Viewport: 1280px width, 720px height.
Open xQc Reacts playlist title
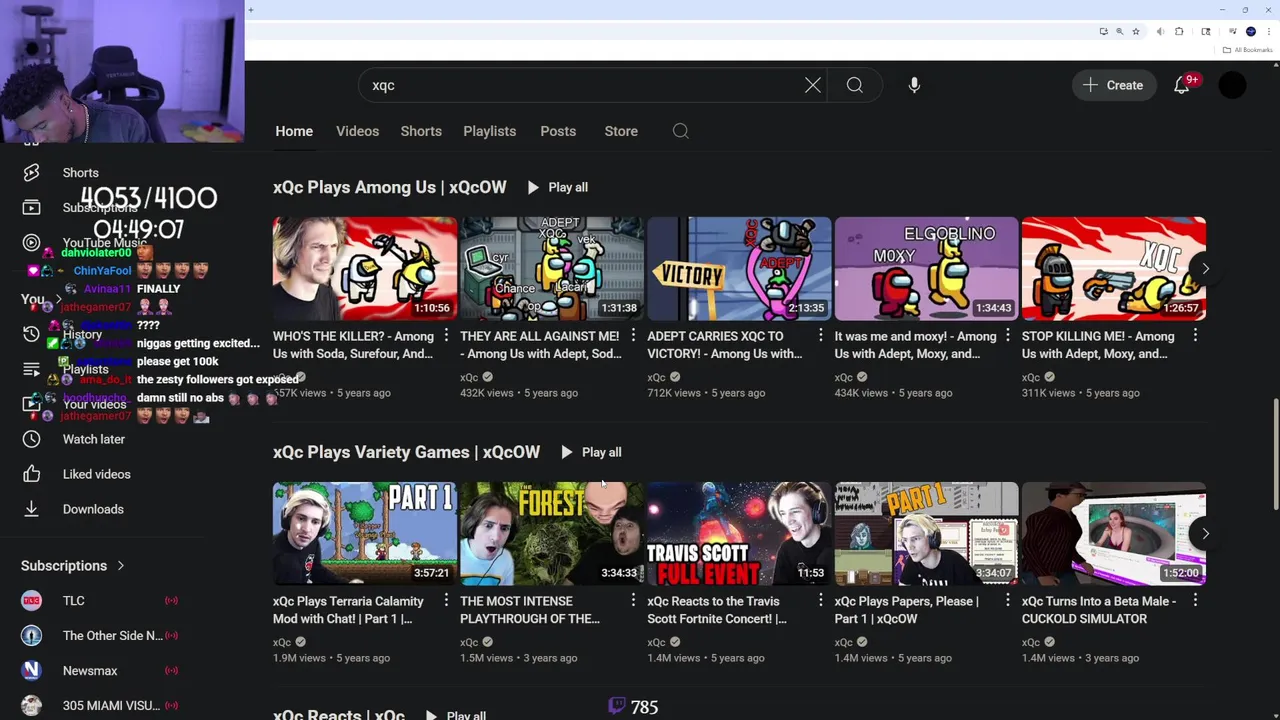[339, 714]
